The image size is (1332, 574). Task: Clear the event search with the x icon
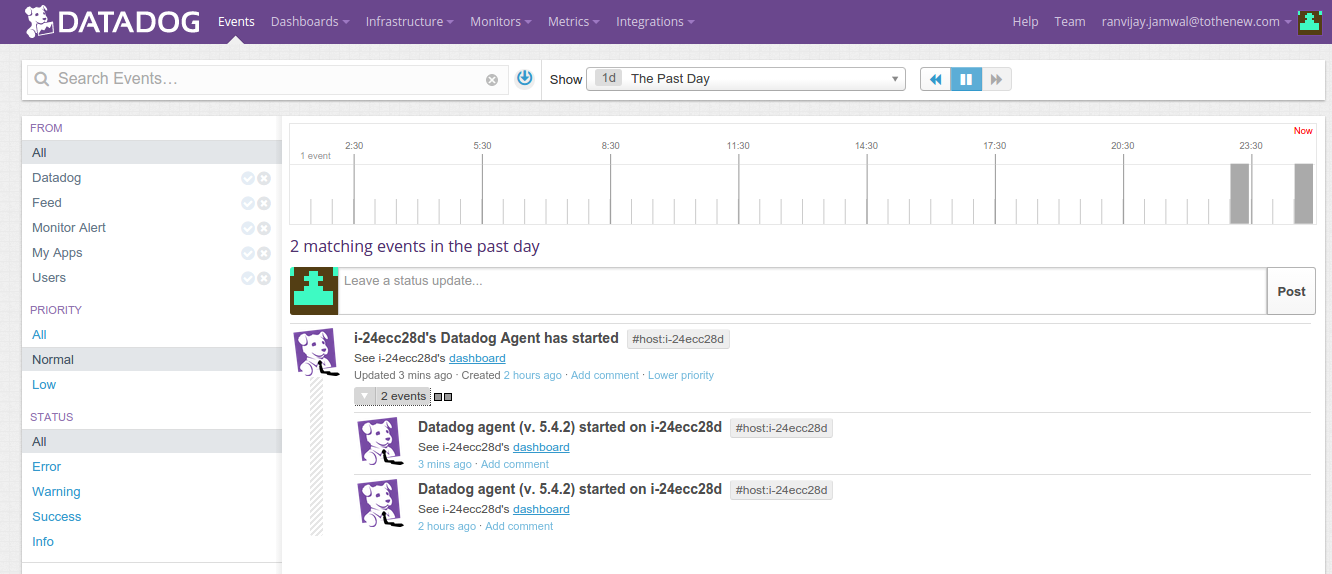tap(492, 80)
